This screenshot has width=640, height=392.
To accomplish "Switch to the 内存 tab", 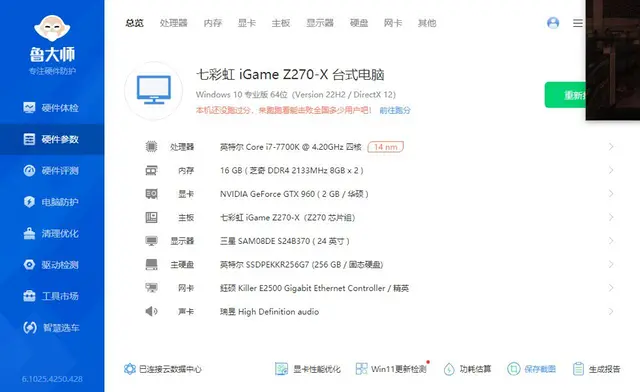I will pyautogui.click(x=213, y=23).
